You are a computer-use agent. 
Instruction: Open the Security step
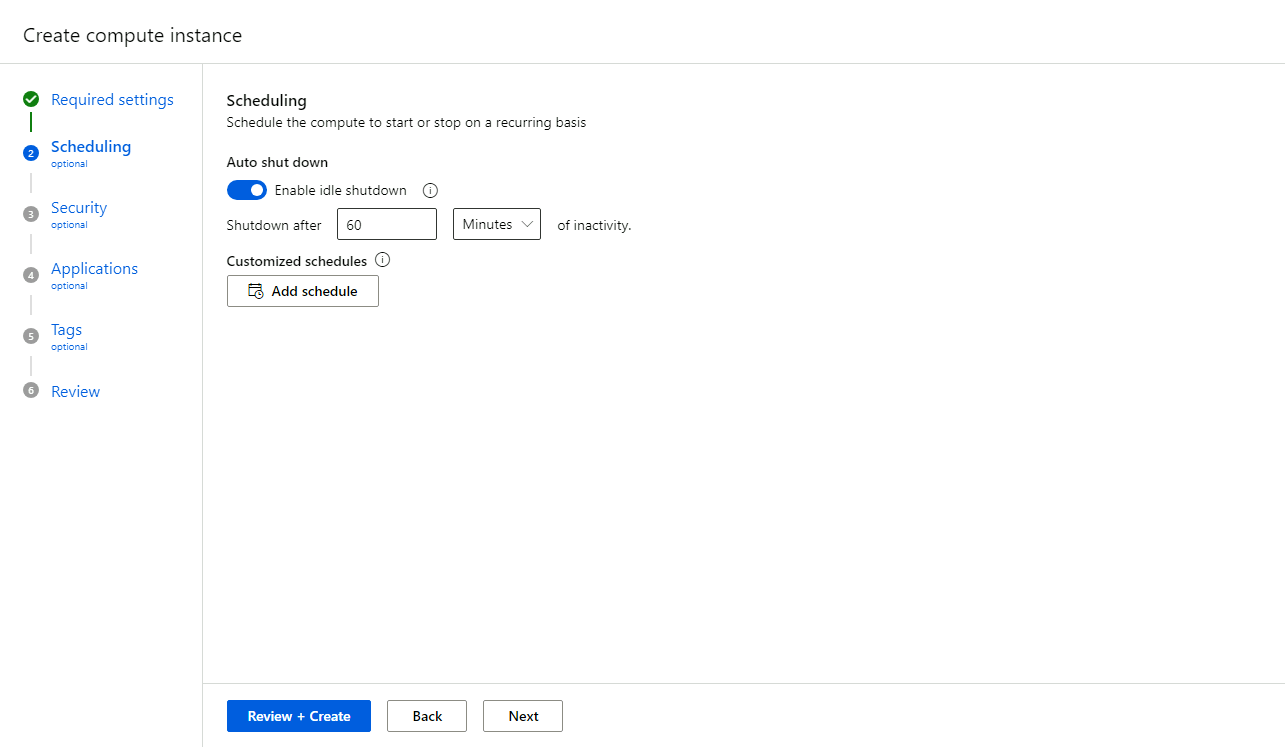pyautogui.click(x=79, y=208)
